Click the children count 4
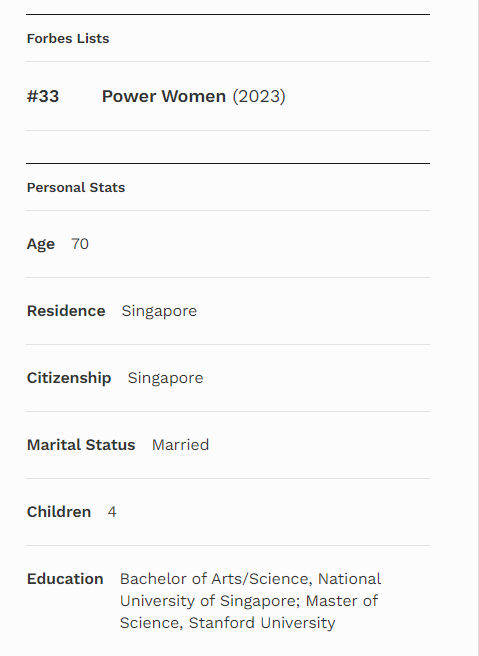This screenshot has width=479, height=656. click(x=112, y=512)
